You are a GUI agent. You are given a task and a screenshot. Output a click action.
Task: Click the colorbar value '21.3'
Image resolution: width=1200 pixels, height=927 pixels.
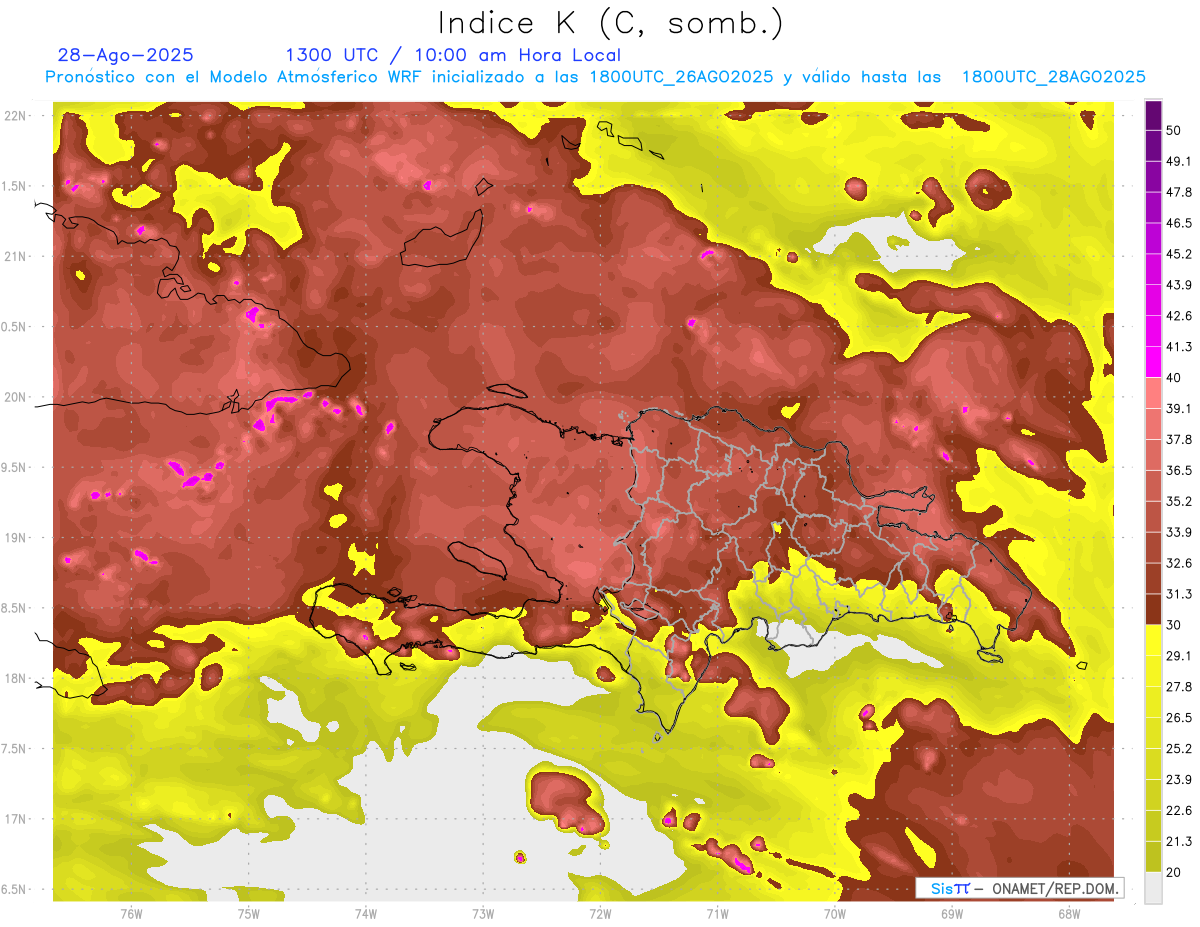click(x=1179, y=841)
